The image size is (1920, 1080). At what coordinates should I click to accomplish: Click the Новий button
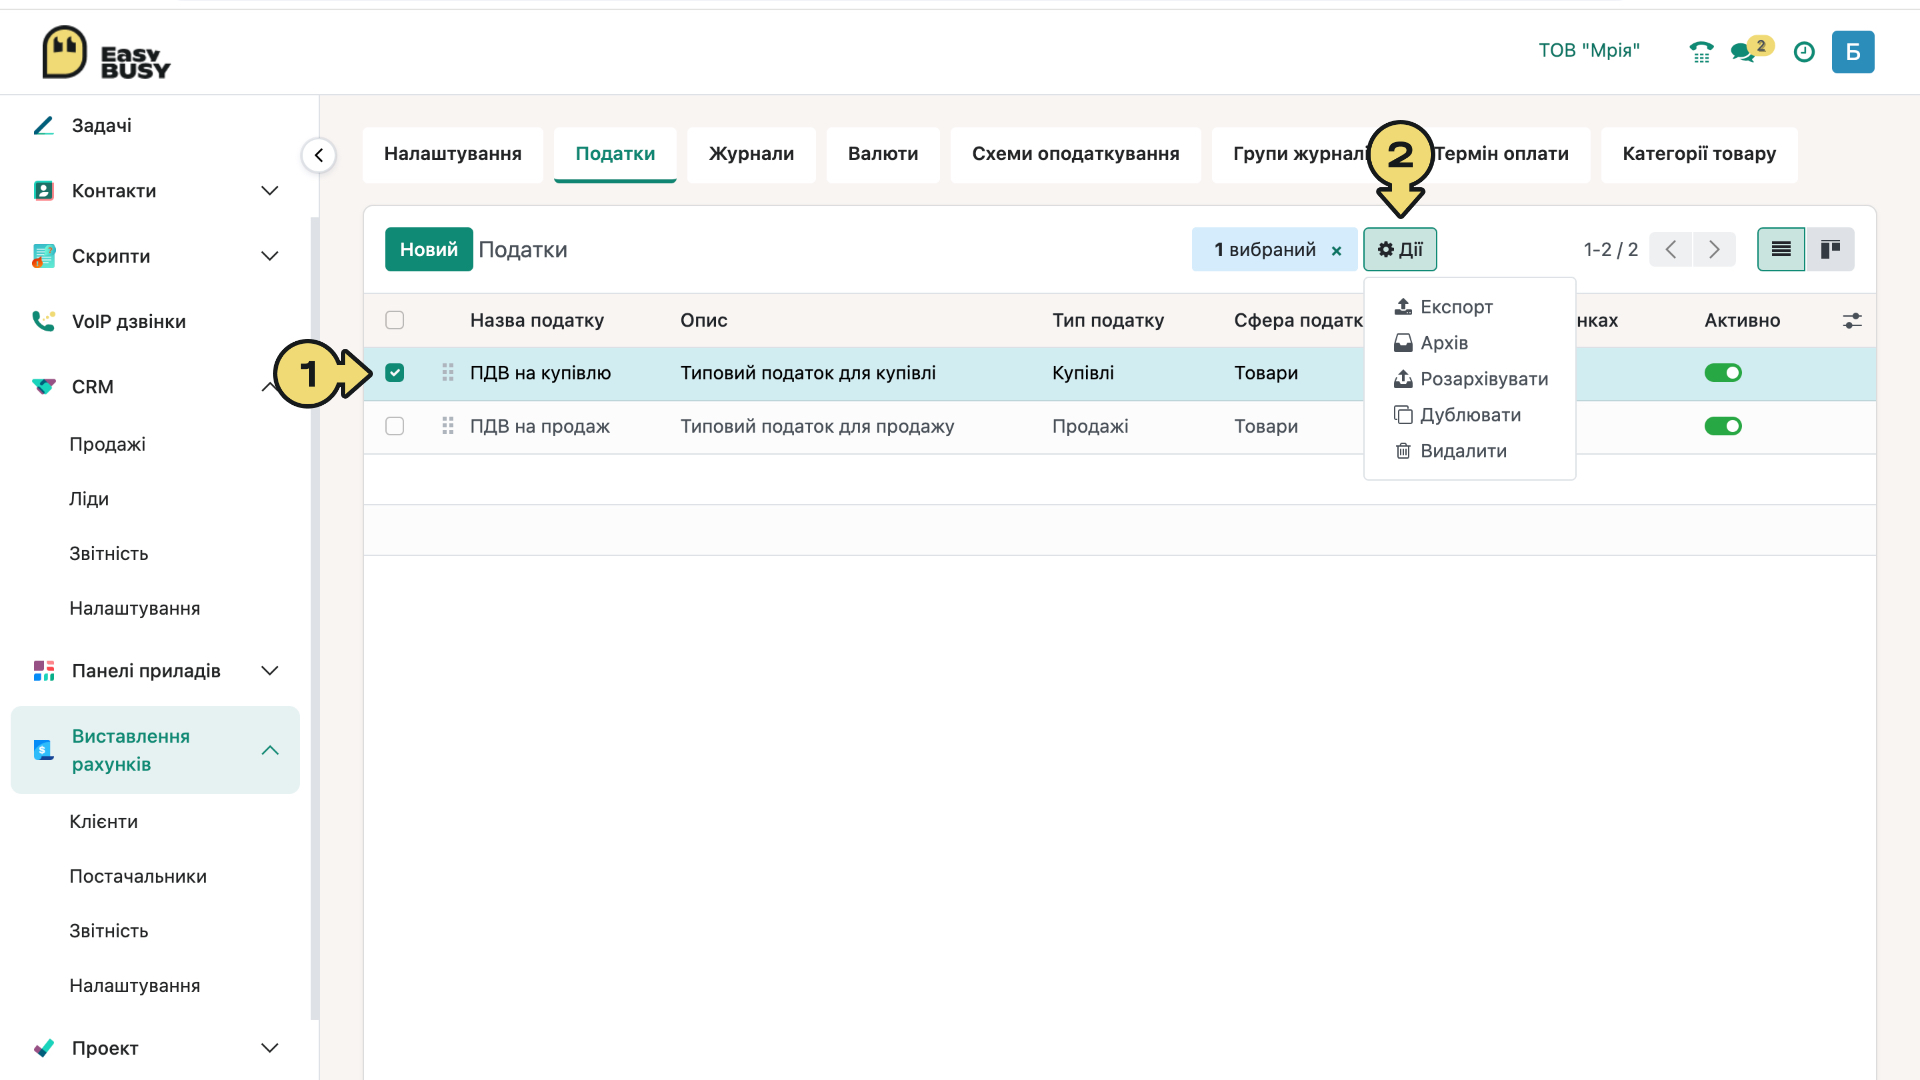pos(428,249)
